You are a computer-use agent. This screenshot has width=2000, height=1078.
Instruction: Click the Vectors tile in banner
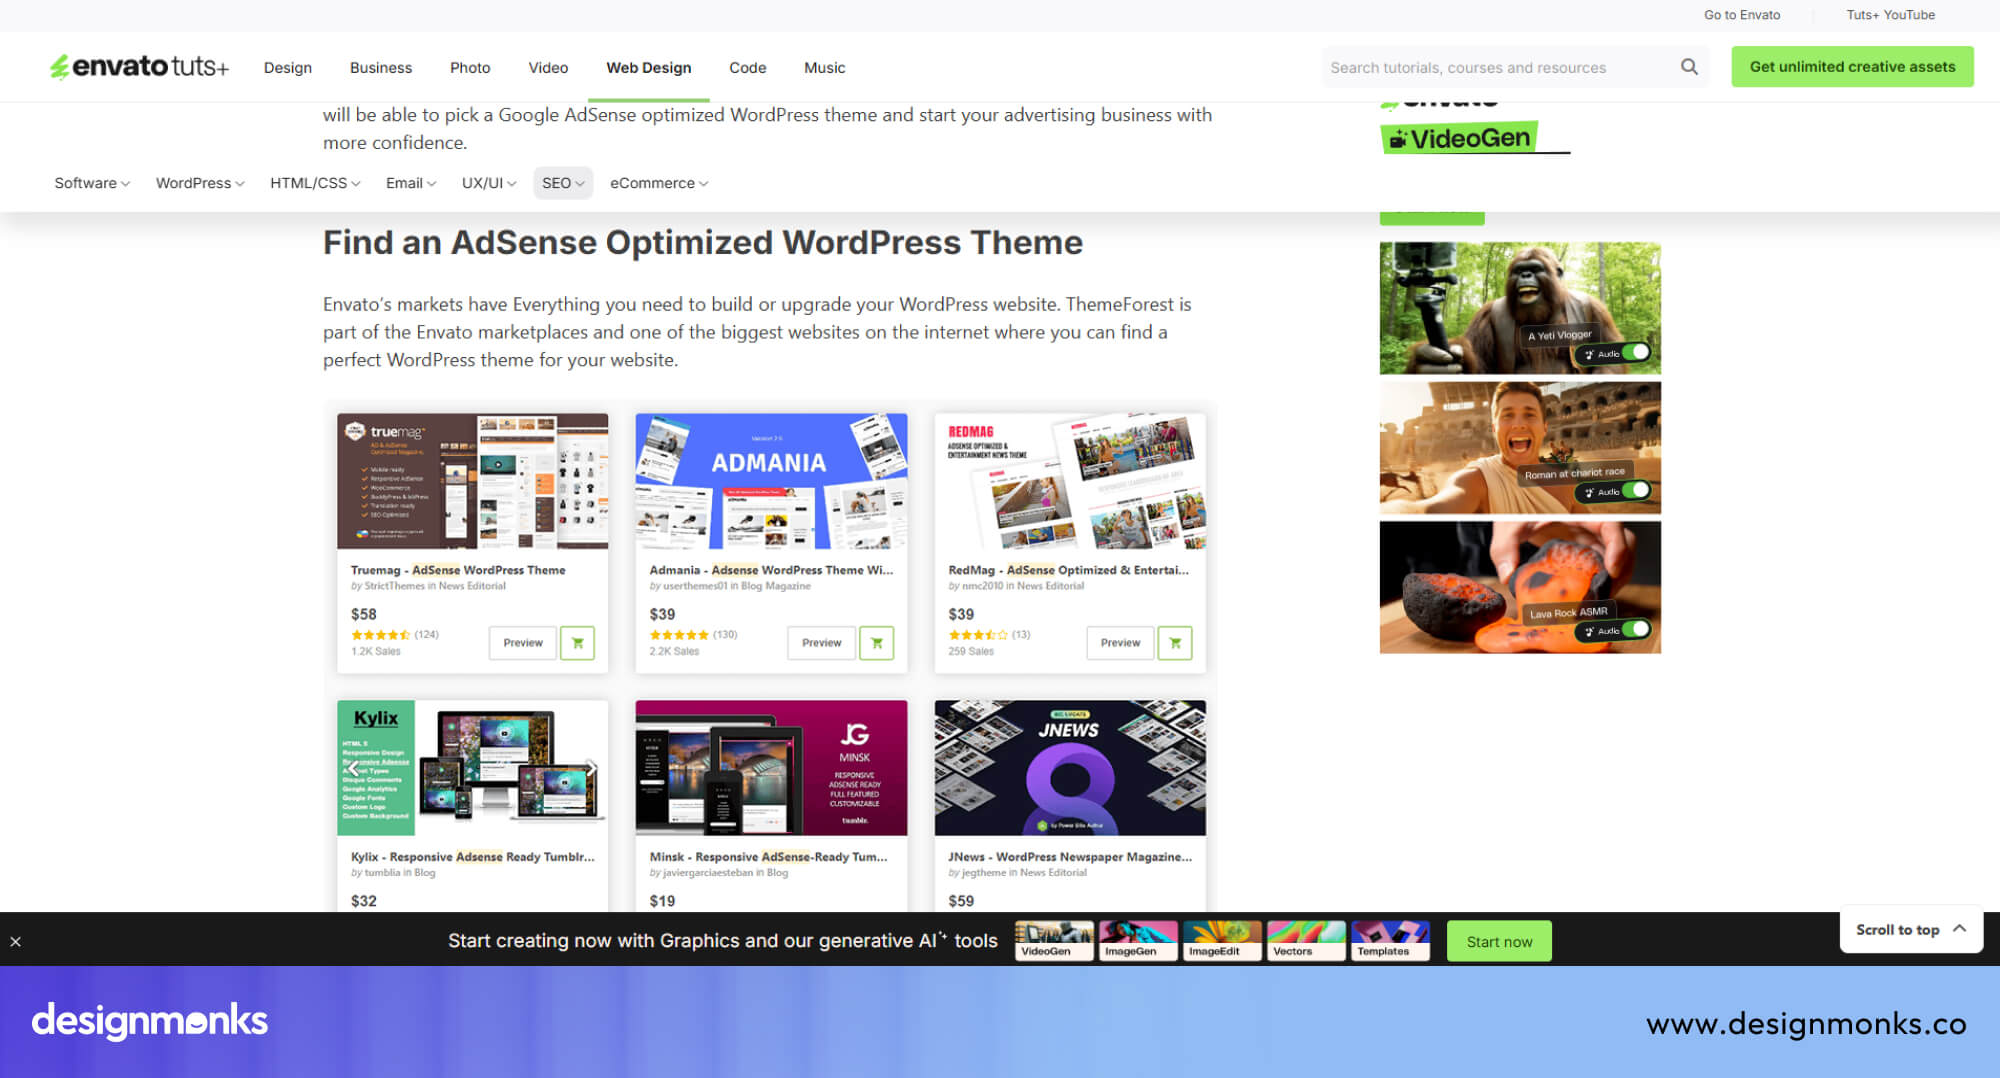(x=1306, y=941)
